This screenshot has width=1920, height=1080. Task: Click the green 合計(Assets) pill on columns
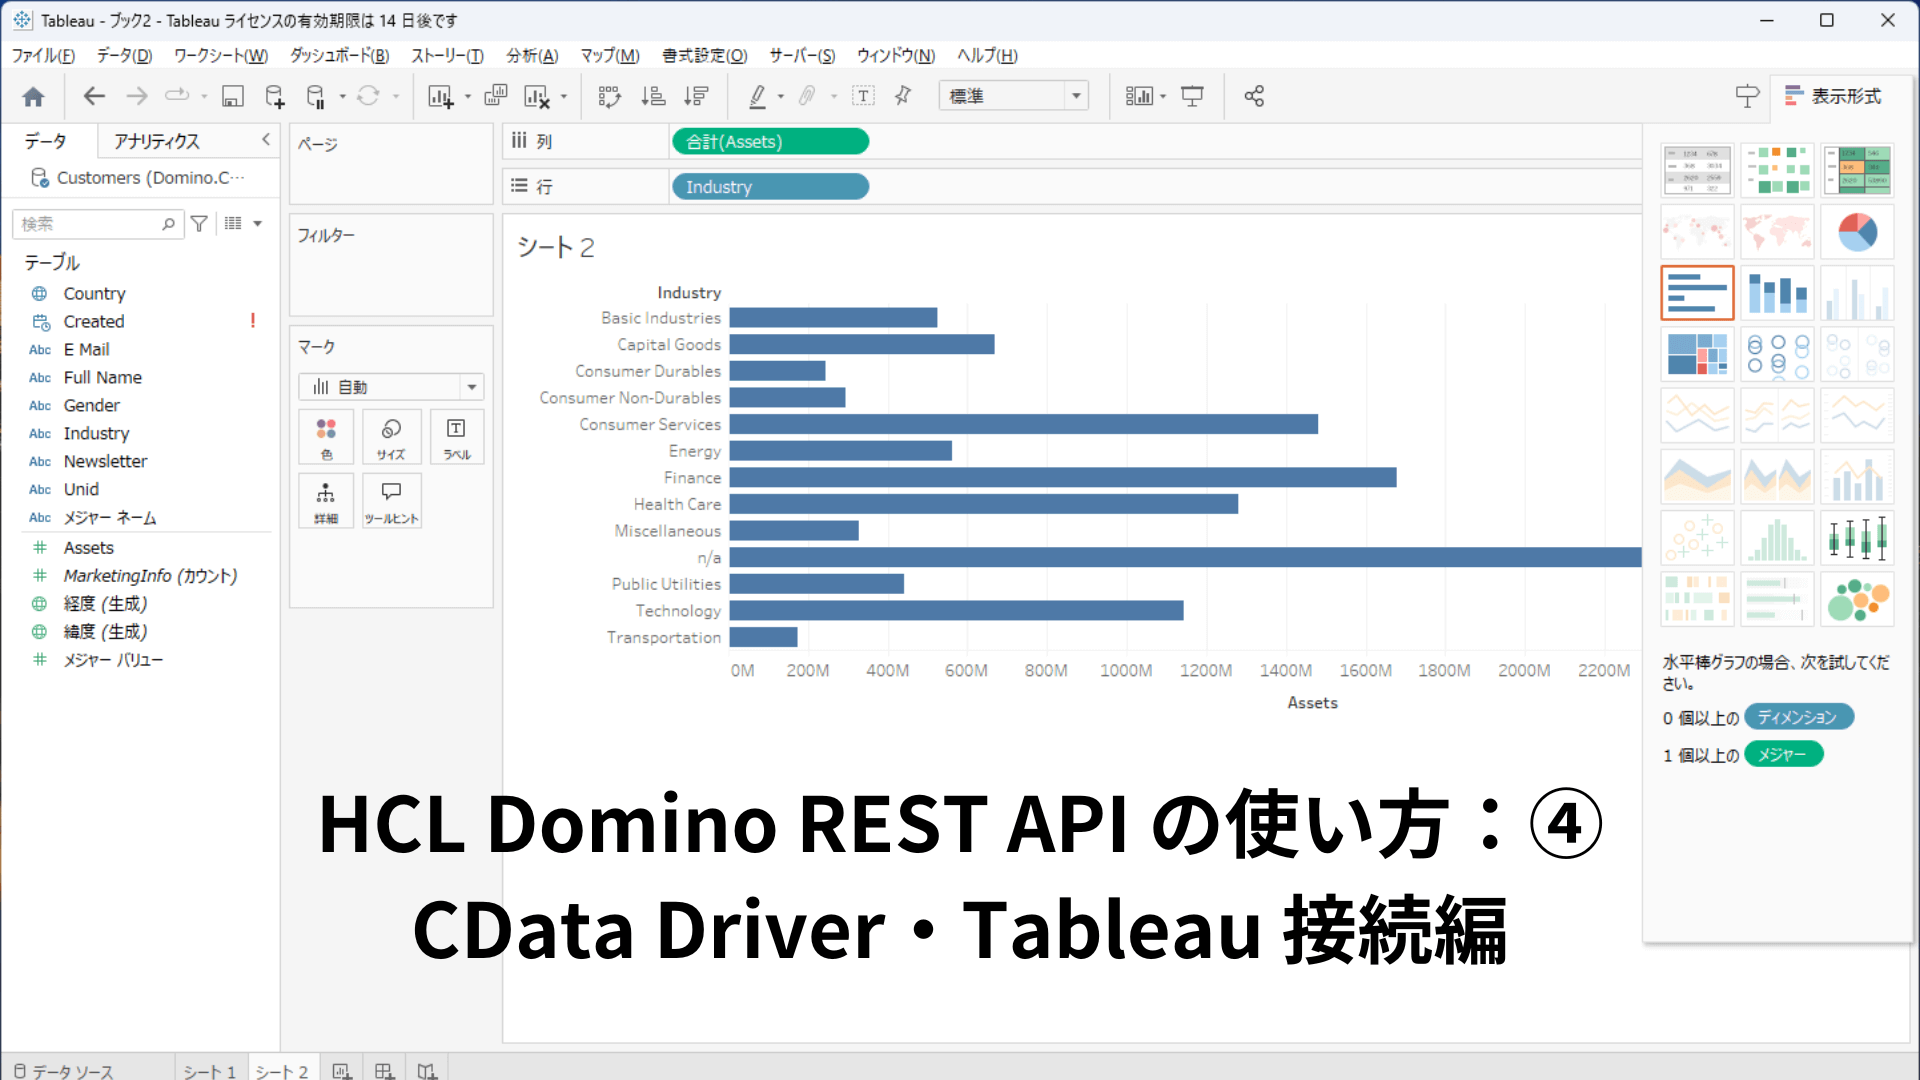[770, 141]
